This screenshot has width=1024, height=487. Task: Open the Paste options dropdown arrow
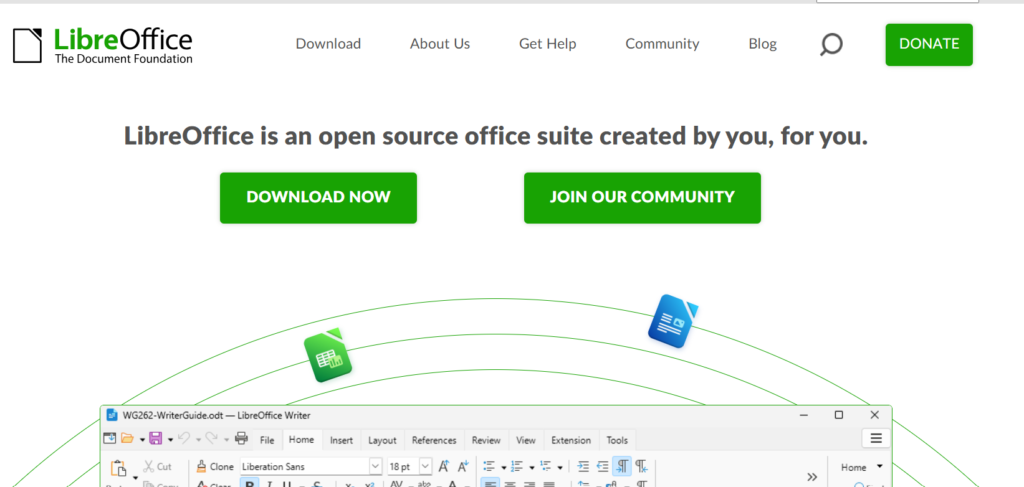135,478
